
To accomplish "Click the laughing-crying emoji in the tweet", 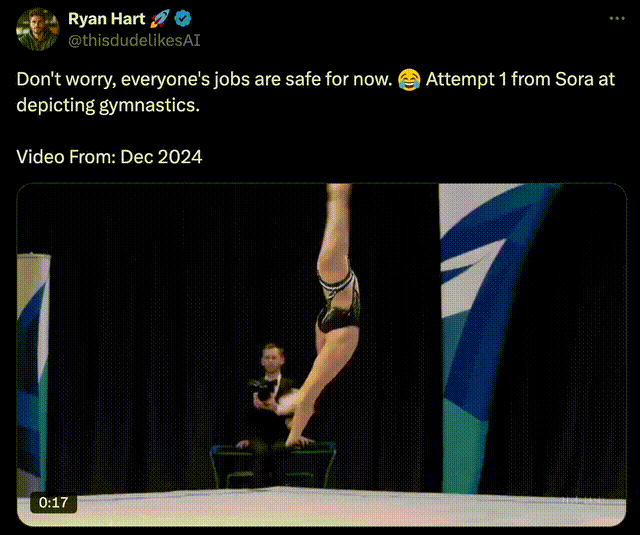I will click(x=407, y=78).
